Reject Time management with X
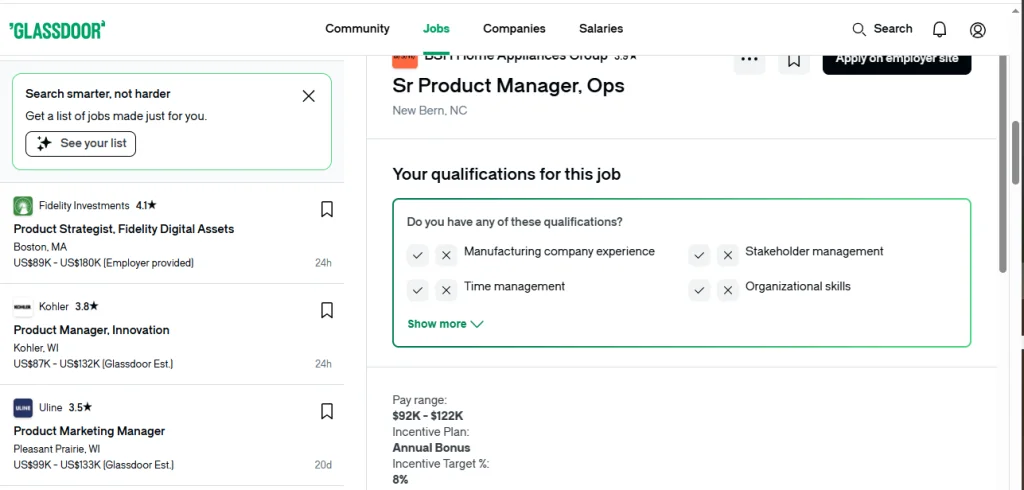The height and width of the screenshot is (490, 1024). pyautogui.click(x=447, y=290)
